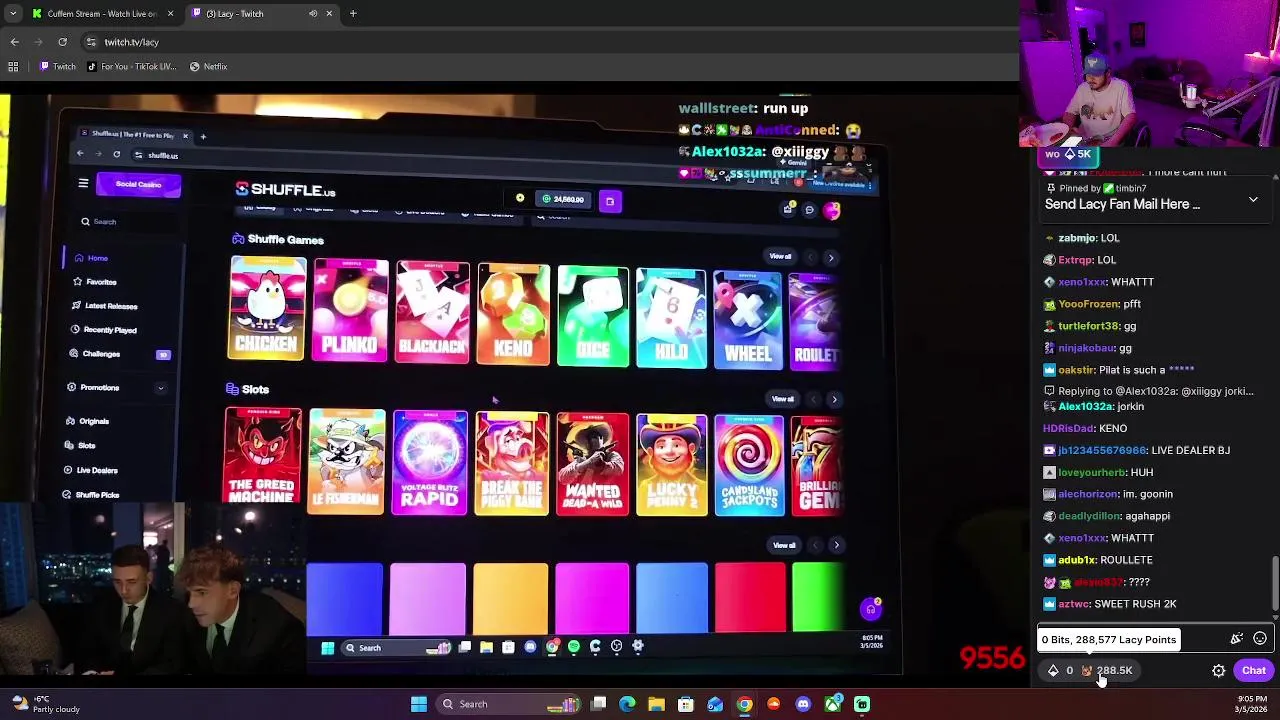This screenshot has height=720, width=1280.
Task: Click username aztwc in chat
Action: pos(1073,604)
